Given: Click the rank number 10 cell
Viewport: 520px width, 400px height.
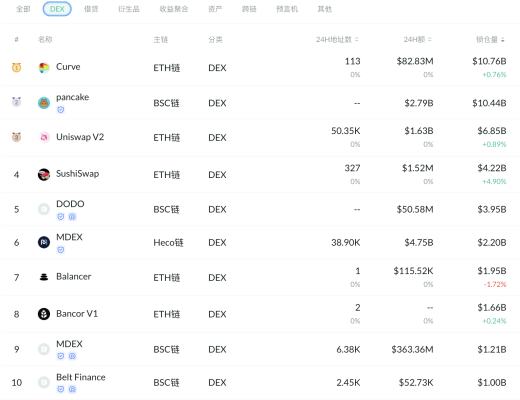Looking at the screenshot, I should (x=17, y=382).
